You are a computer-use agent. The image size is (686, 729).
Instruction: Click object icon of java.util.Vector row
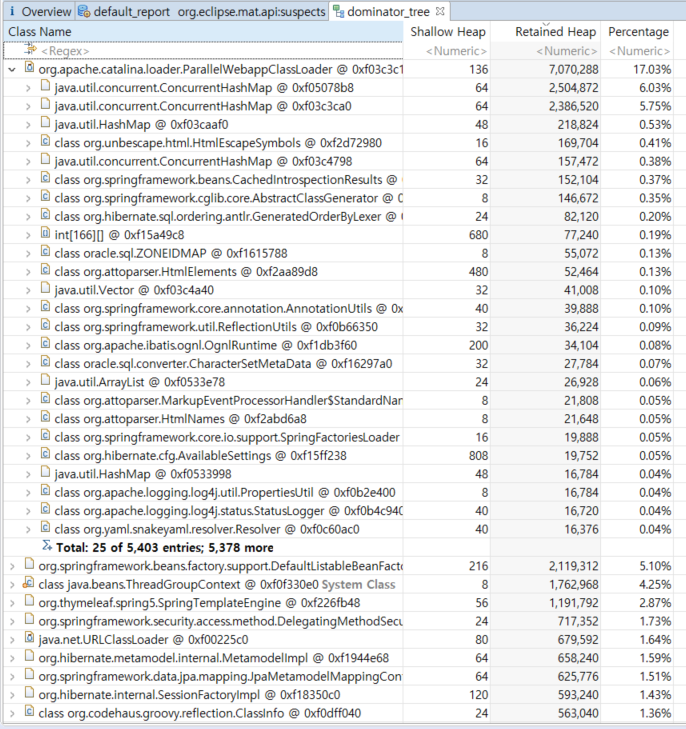pyautogui.click(x=45, y=289)
